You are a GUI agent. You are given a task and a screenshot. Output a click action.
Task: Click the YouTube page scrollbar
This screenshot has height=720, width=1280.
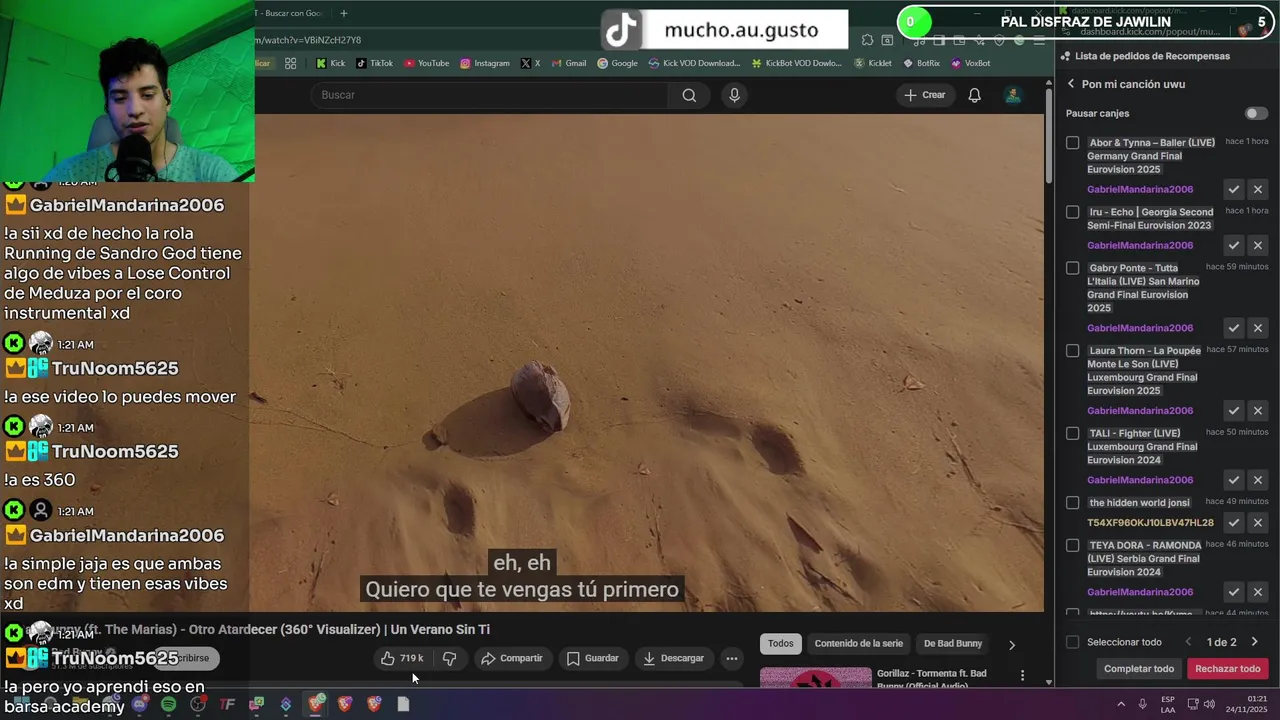tap(1049, 137)
